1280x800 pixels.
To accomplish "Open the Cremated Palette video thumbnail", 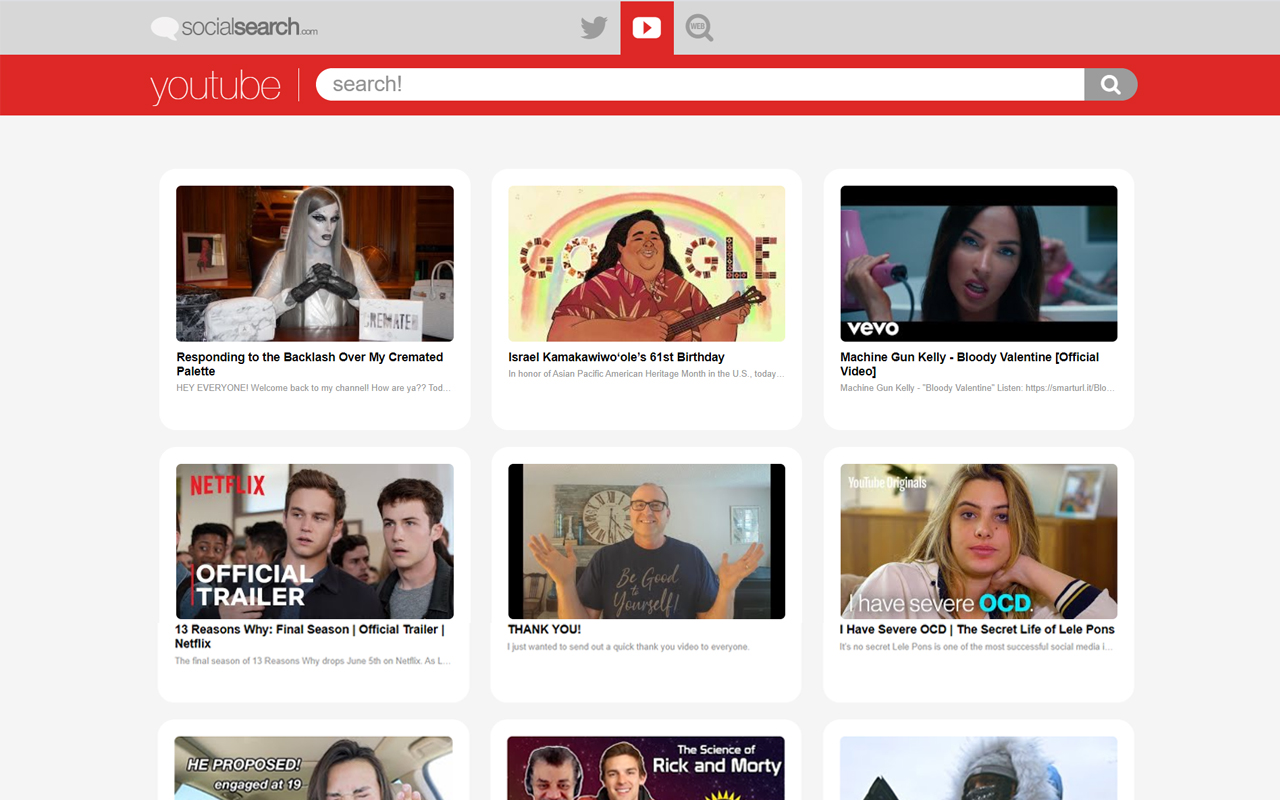I will (x=315, y=264).
